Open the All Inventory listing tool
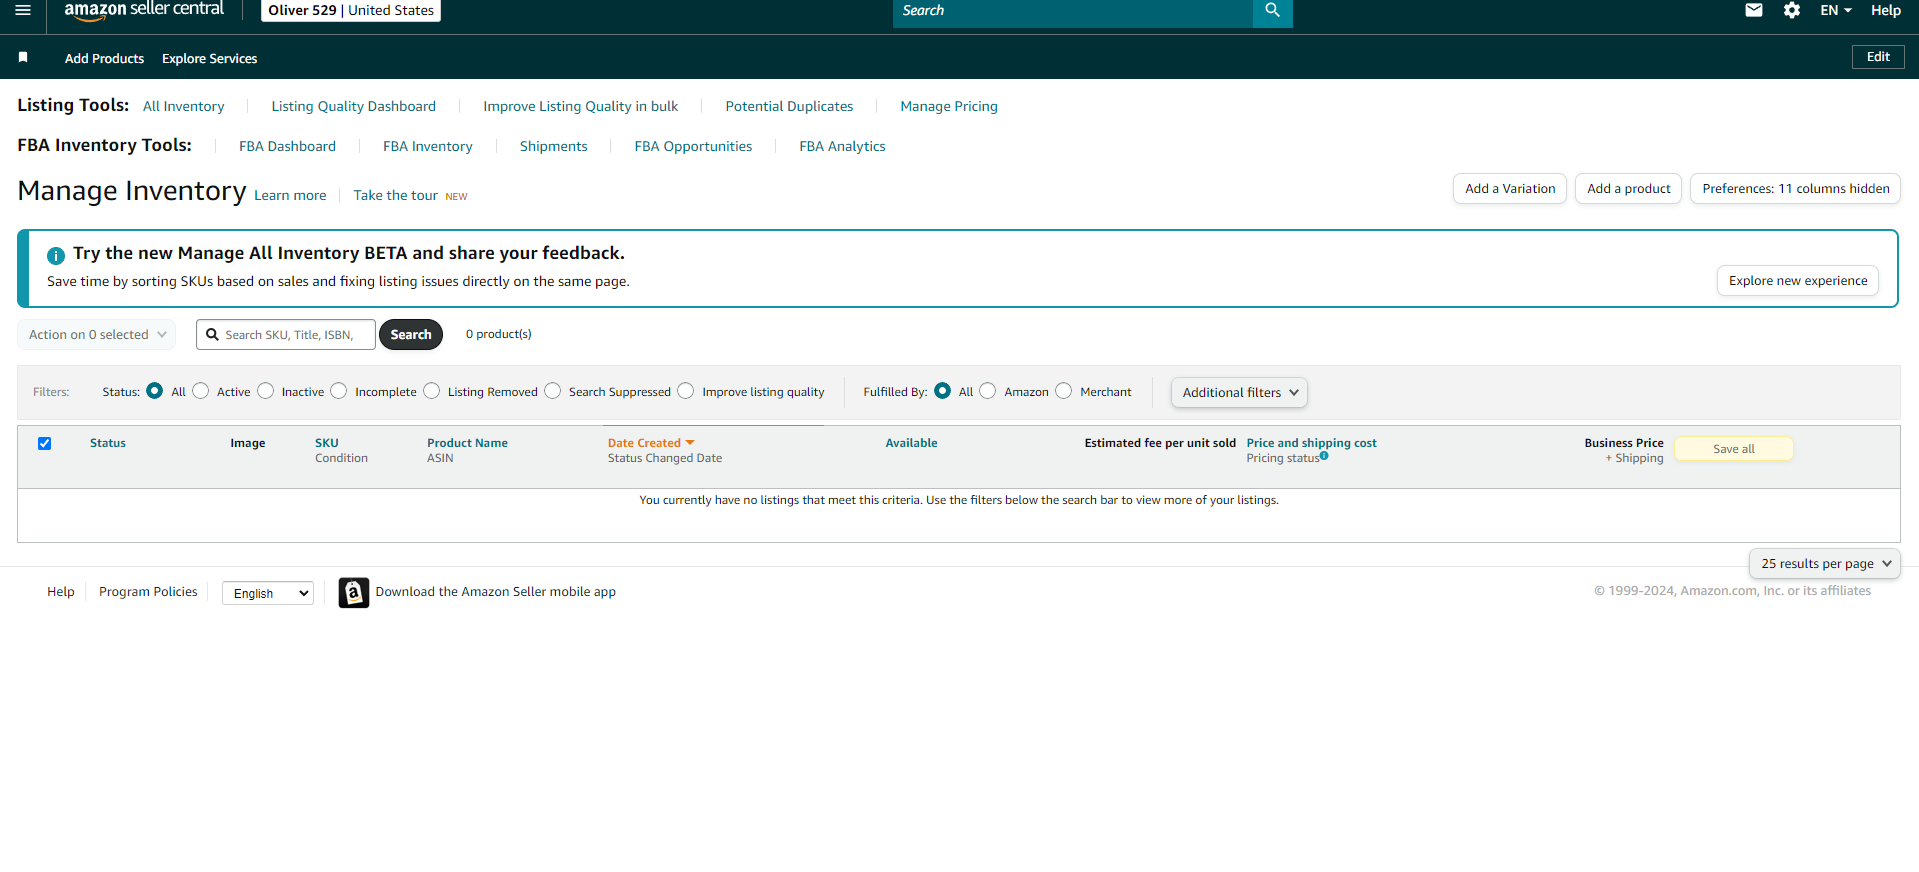This screenshot has width=1919, height=872. [184, 106]
